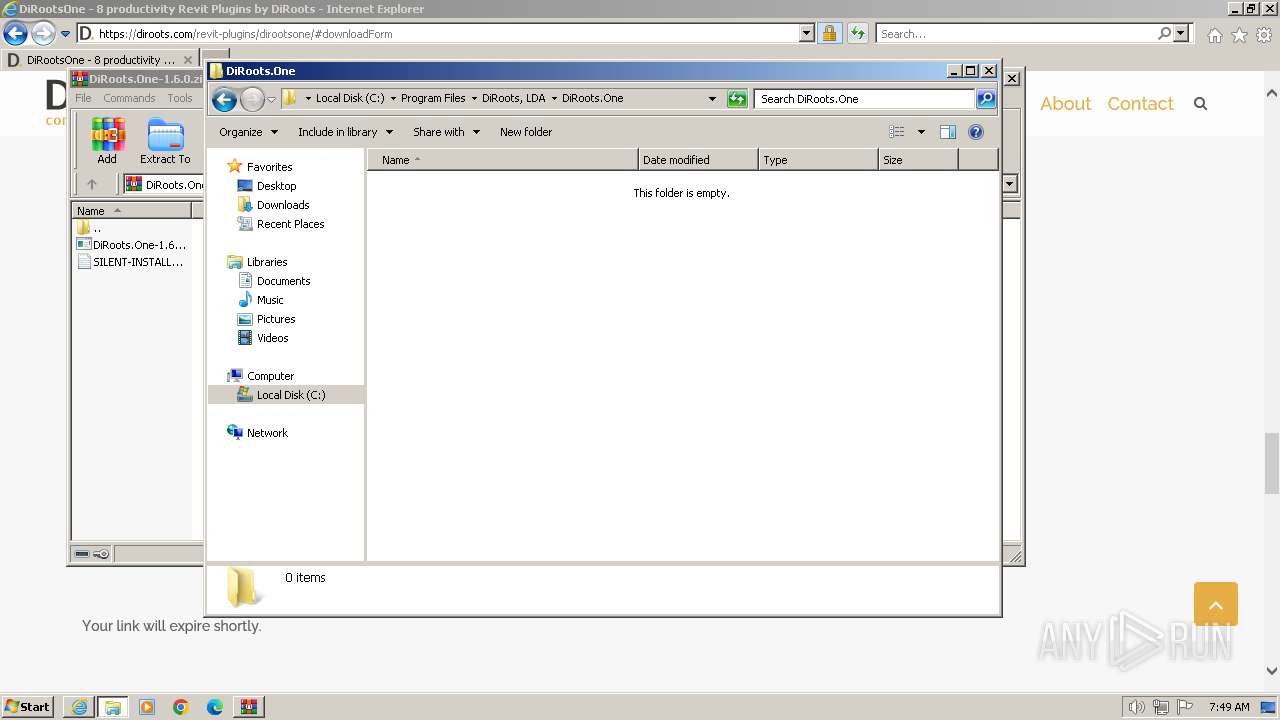Open Include in library dropdown
This screenshot has height=720, width=1280.
[x=345, y=132]
